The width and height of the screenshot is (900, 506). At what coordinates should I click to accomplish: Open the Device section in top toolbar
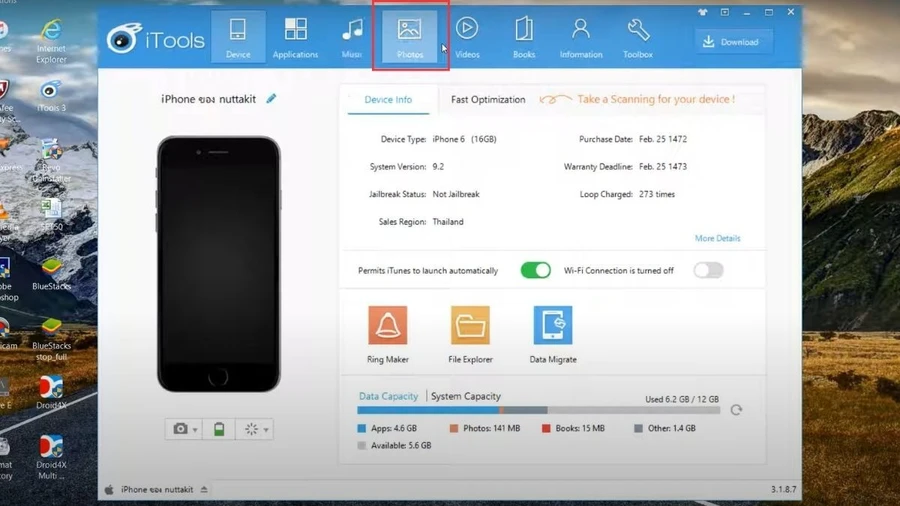click(238, 37)
